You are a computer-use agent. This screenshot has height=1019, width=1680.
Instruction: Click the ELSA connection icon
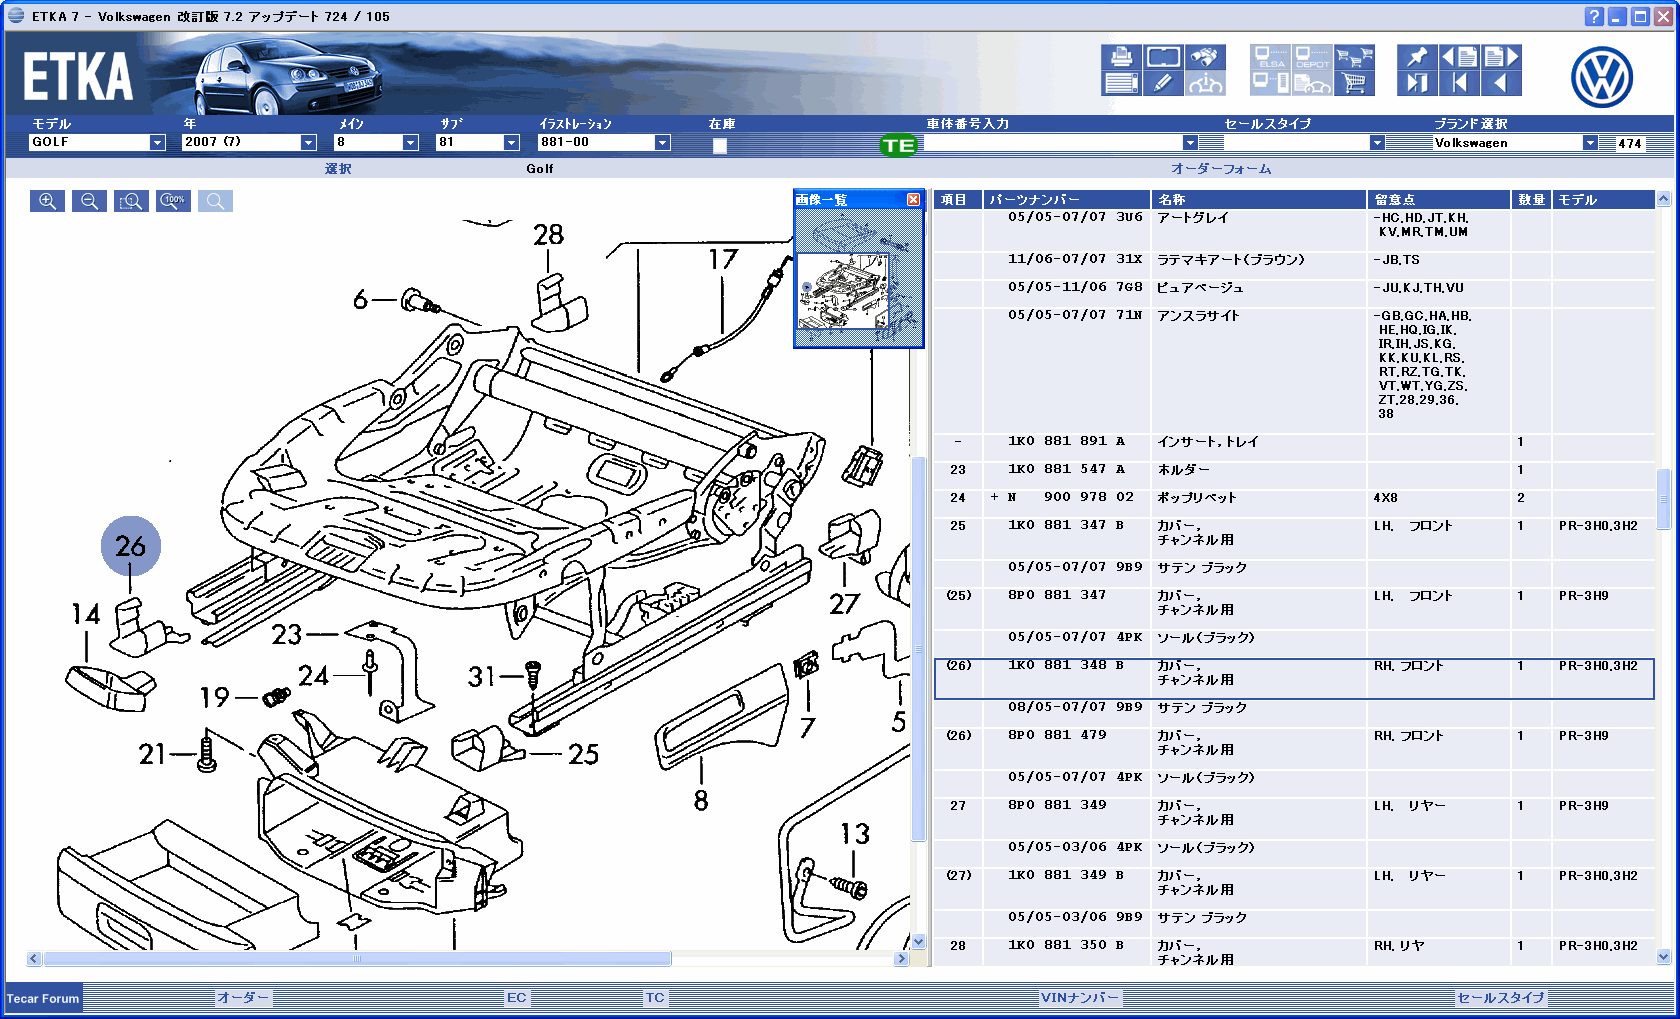[1270, 57]
